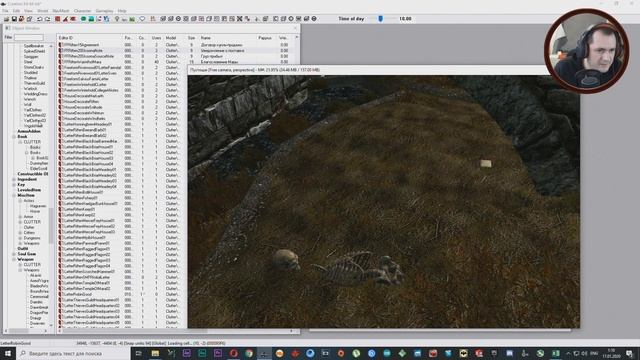
Task: Open Google Chrome from the taskbar
Action: click(249, 353)
